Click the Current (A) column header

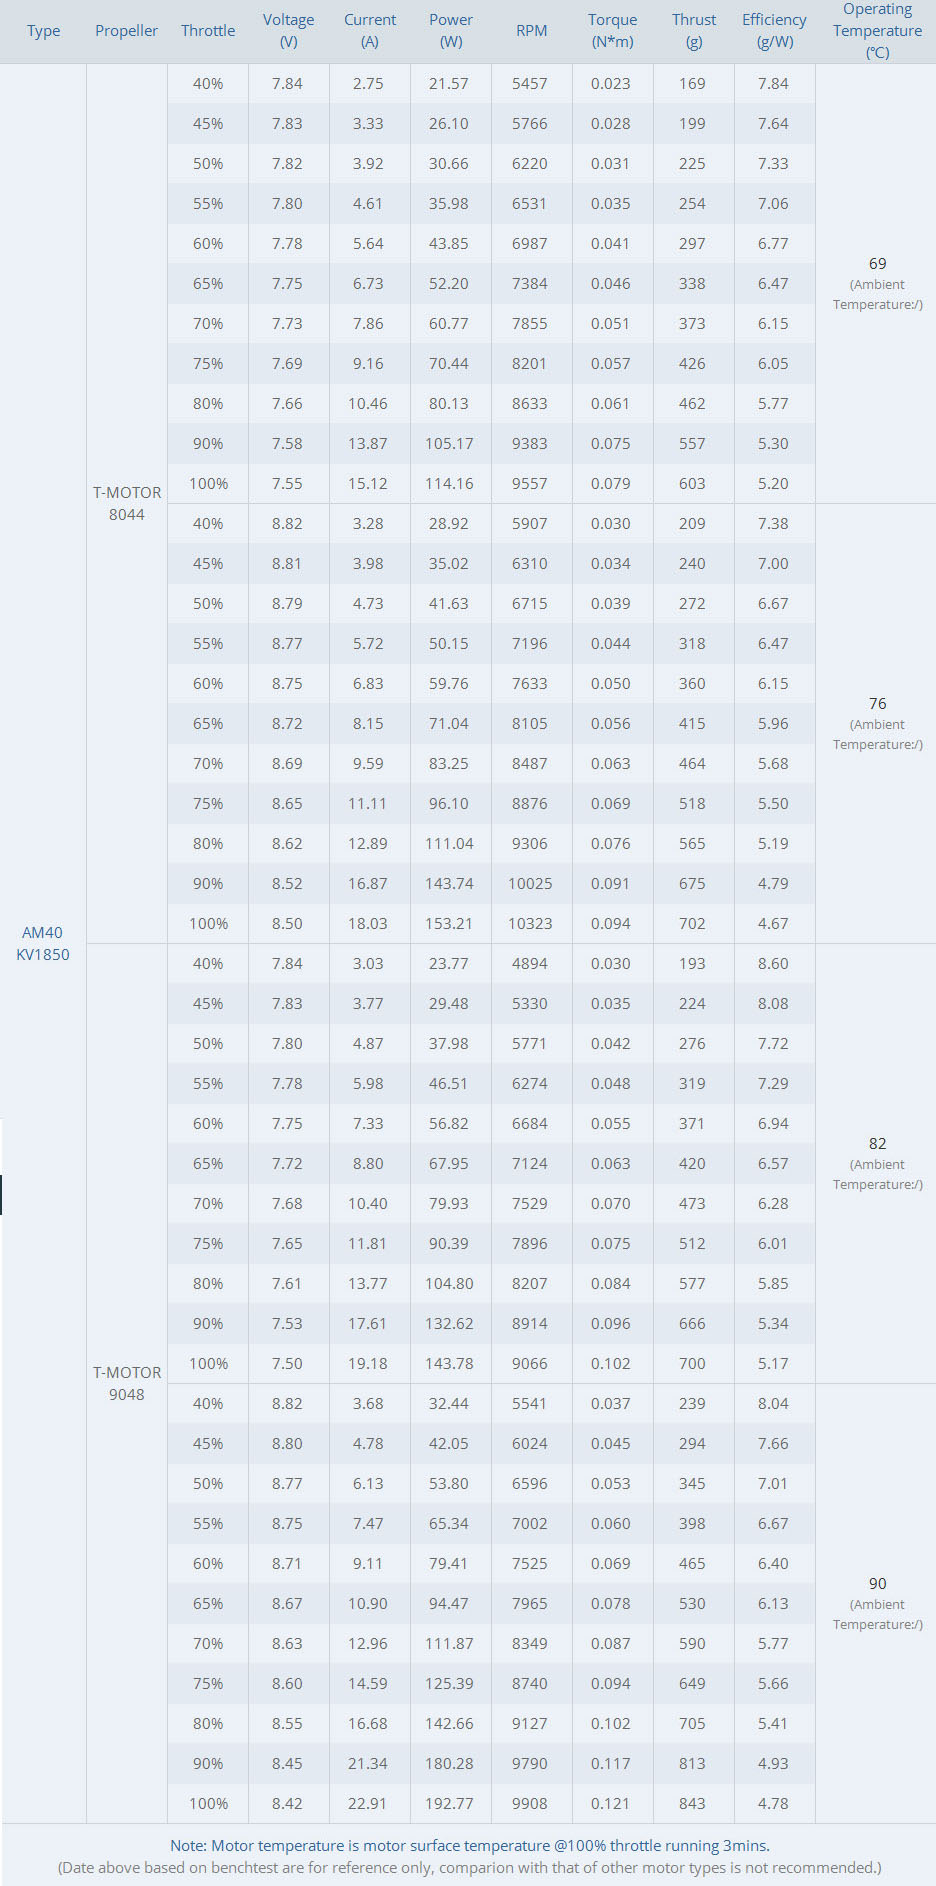click(x=370, y=31)
